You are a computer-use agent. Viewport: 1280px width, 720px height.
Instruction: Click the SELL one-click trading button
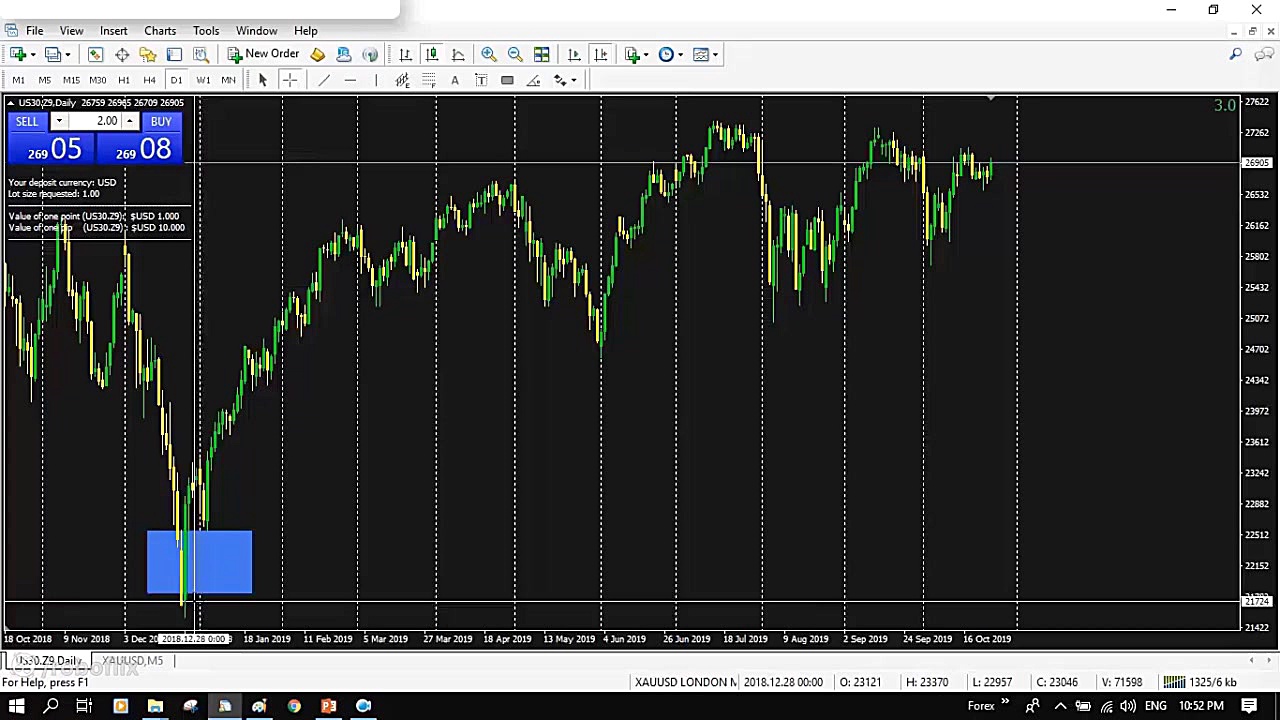point(27,122)
